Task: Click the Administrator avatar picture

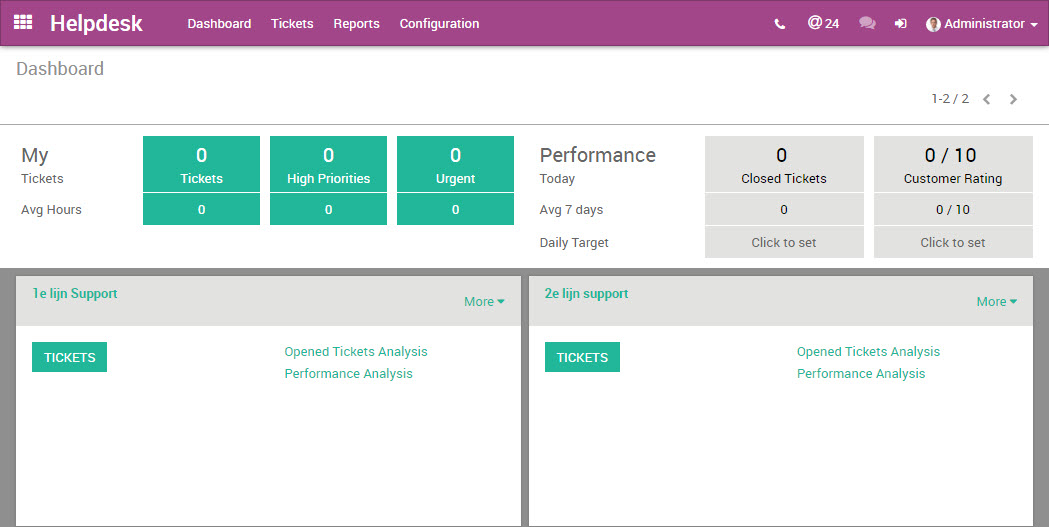Action: [x=933, y=24]
